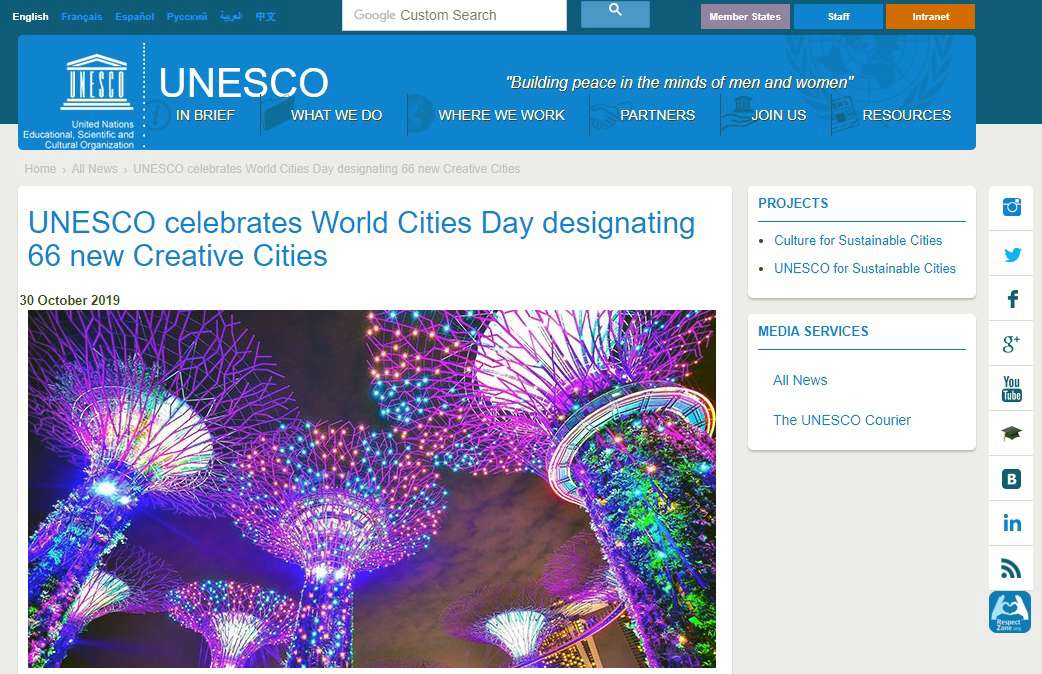This screenshot has height=674, width=1042.
Task: Click the Member States button
Action: (x=745, y=17)
